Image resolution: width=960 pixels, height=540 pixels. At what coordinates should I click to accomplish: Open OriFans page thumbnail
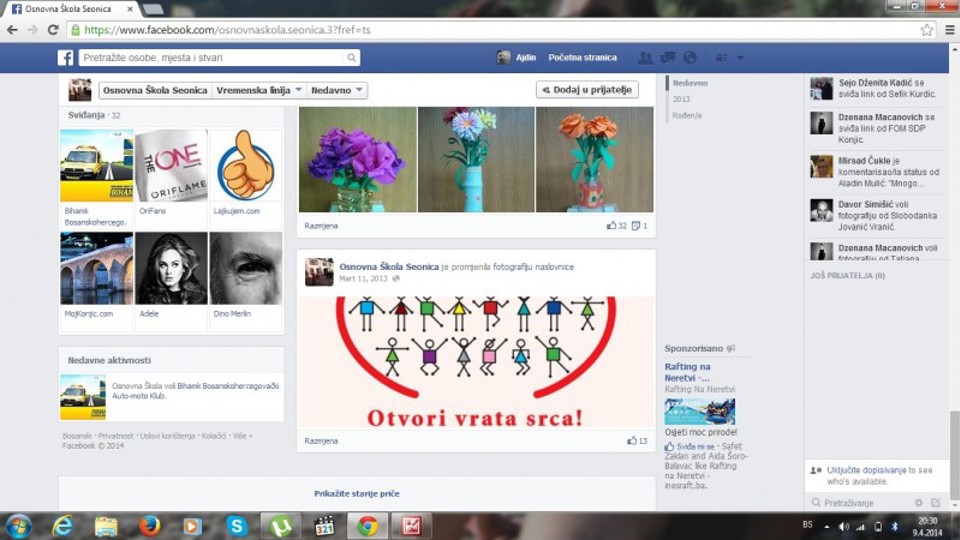pyautogui.click(x=171, y=165)
